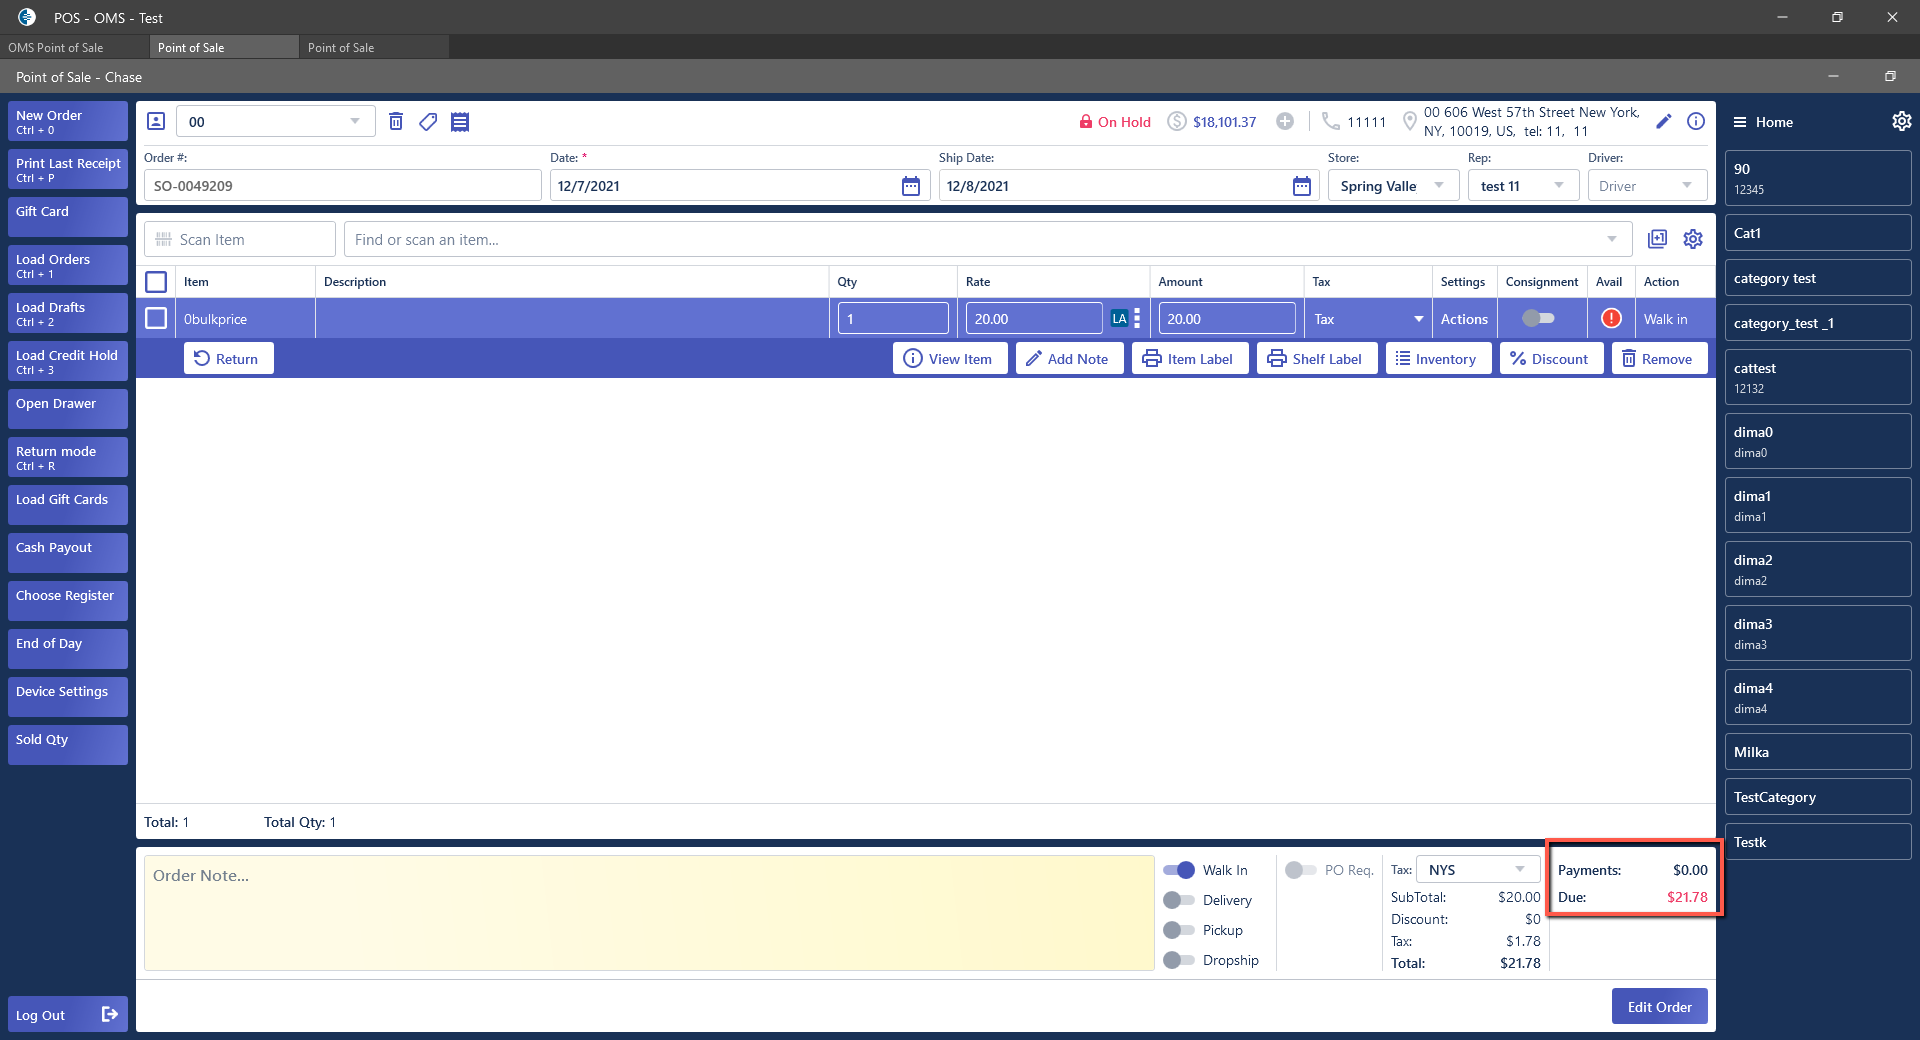
Task: Open the customer profile icon
Action: pos(156,121)
